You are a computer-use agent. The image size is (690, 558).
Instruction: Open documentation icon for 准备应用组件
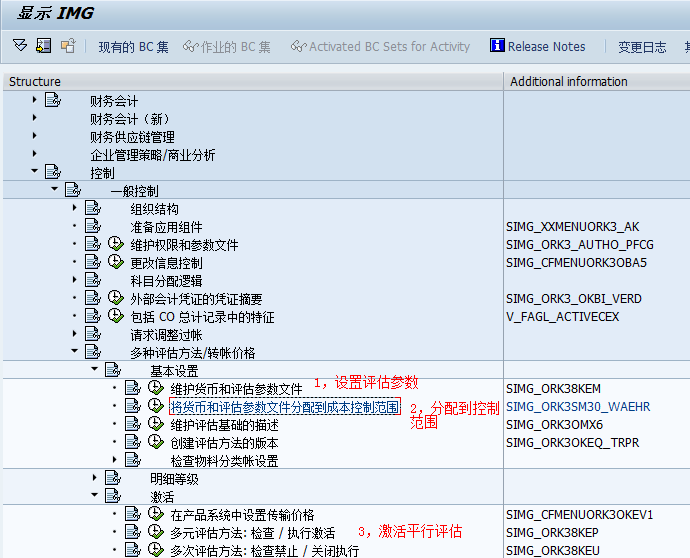click(93, 226)
